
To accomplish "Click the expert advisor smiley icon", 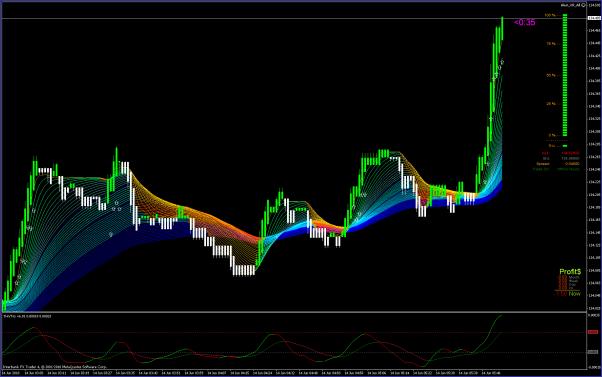I will coord(584,5).
